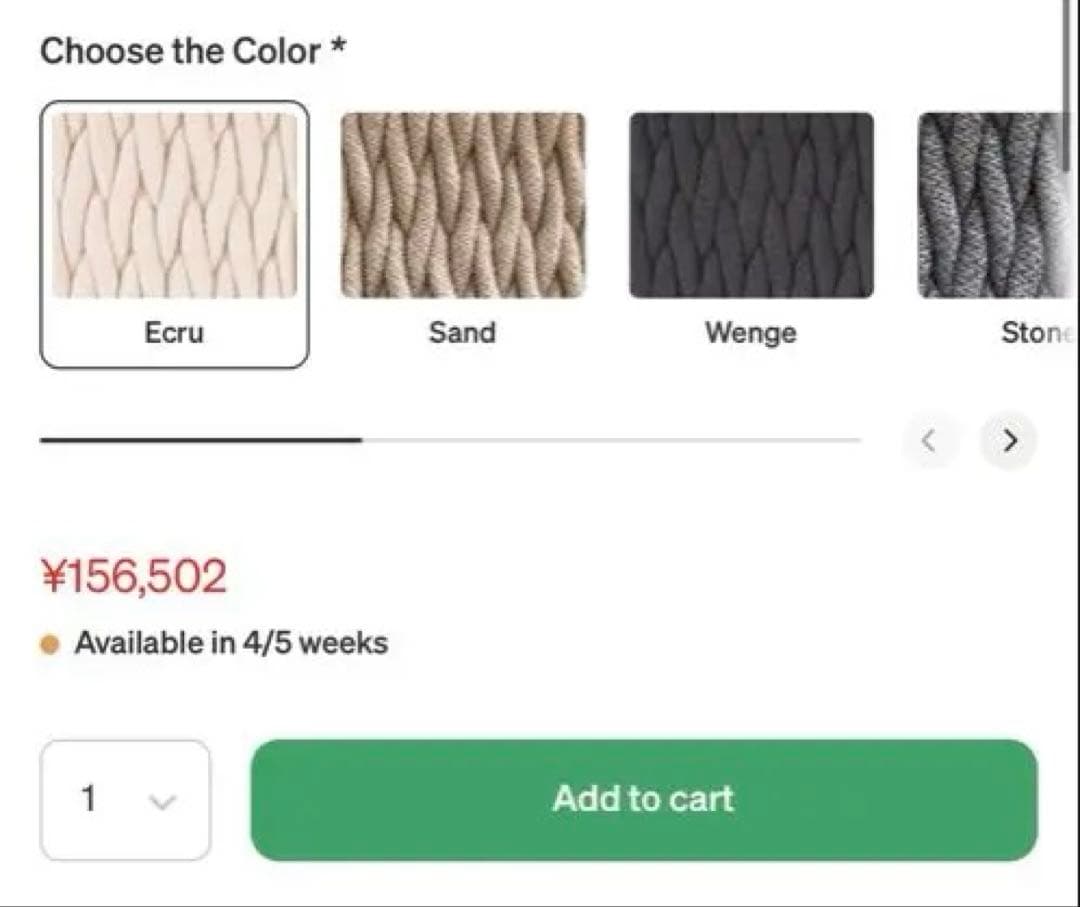
Task: Click the light gray carousel scroll track
Action: pyautogui.click(x=610, y=440)
